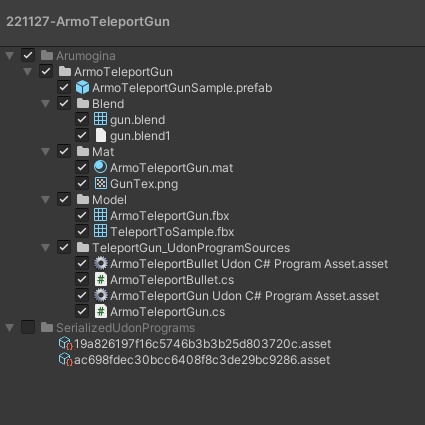Collapse the Blend folder

pos(46,104)
